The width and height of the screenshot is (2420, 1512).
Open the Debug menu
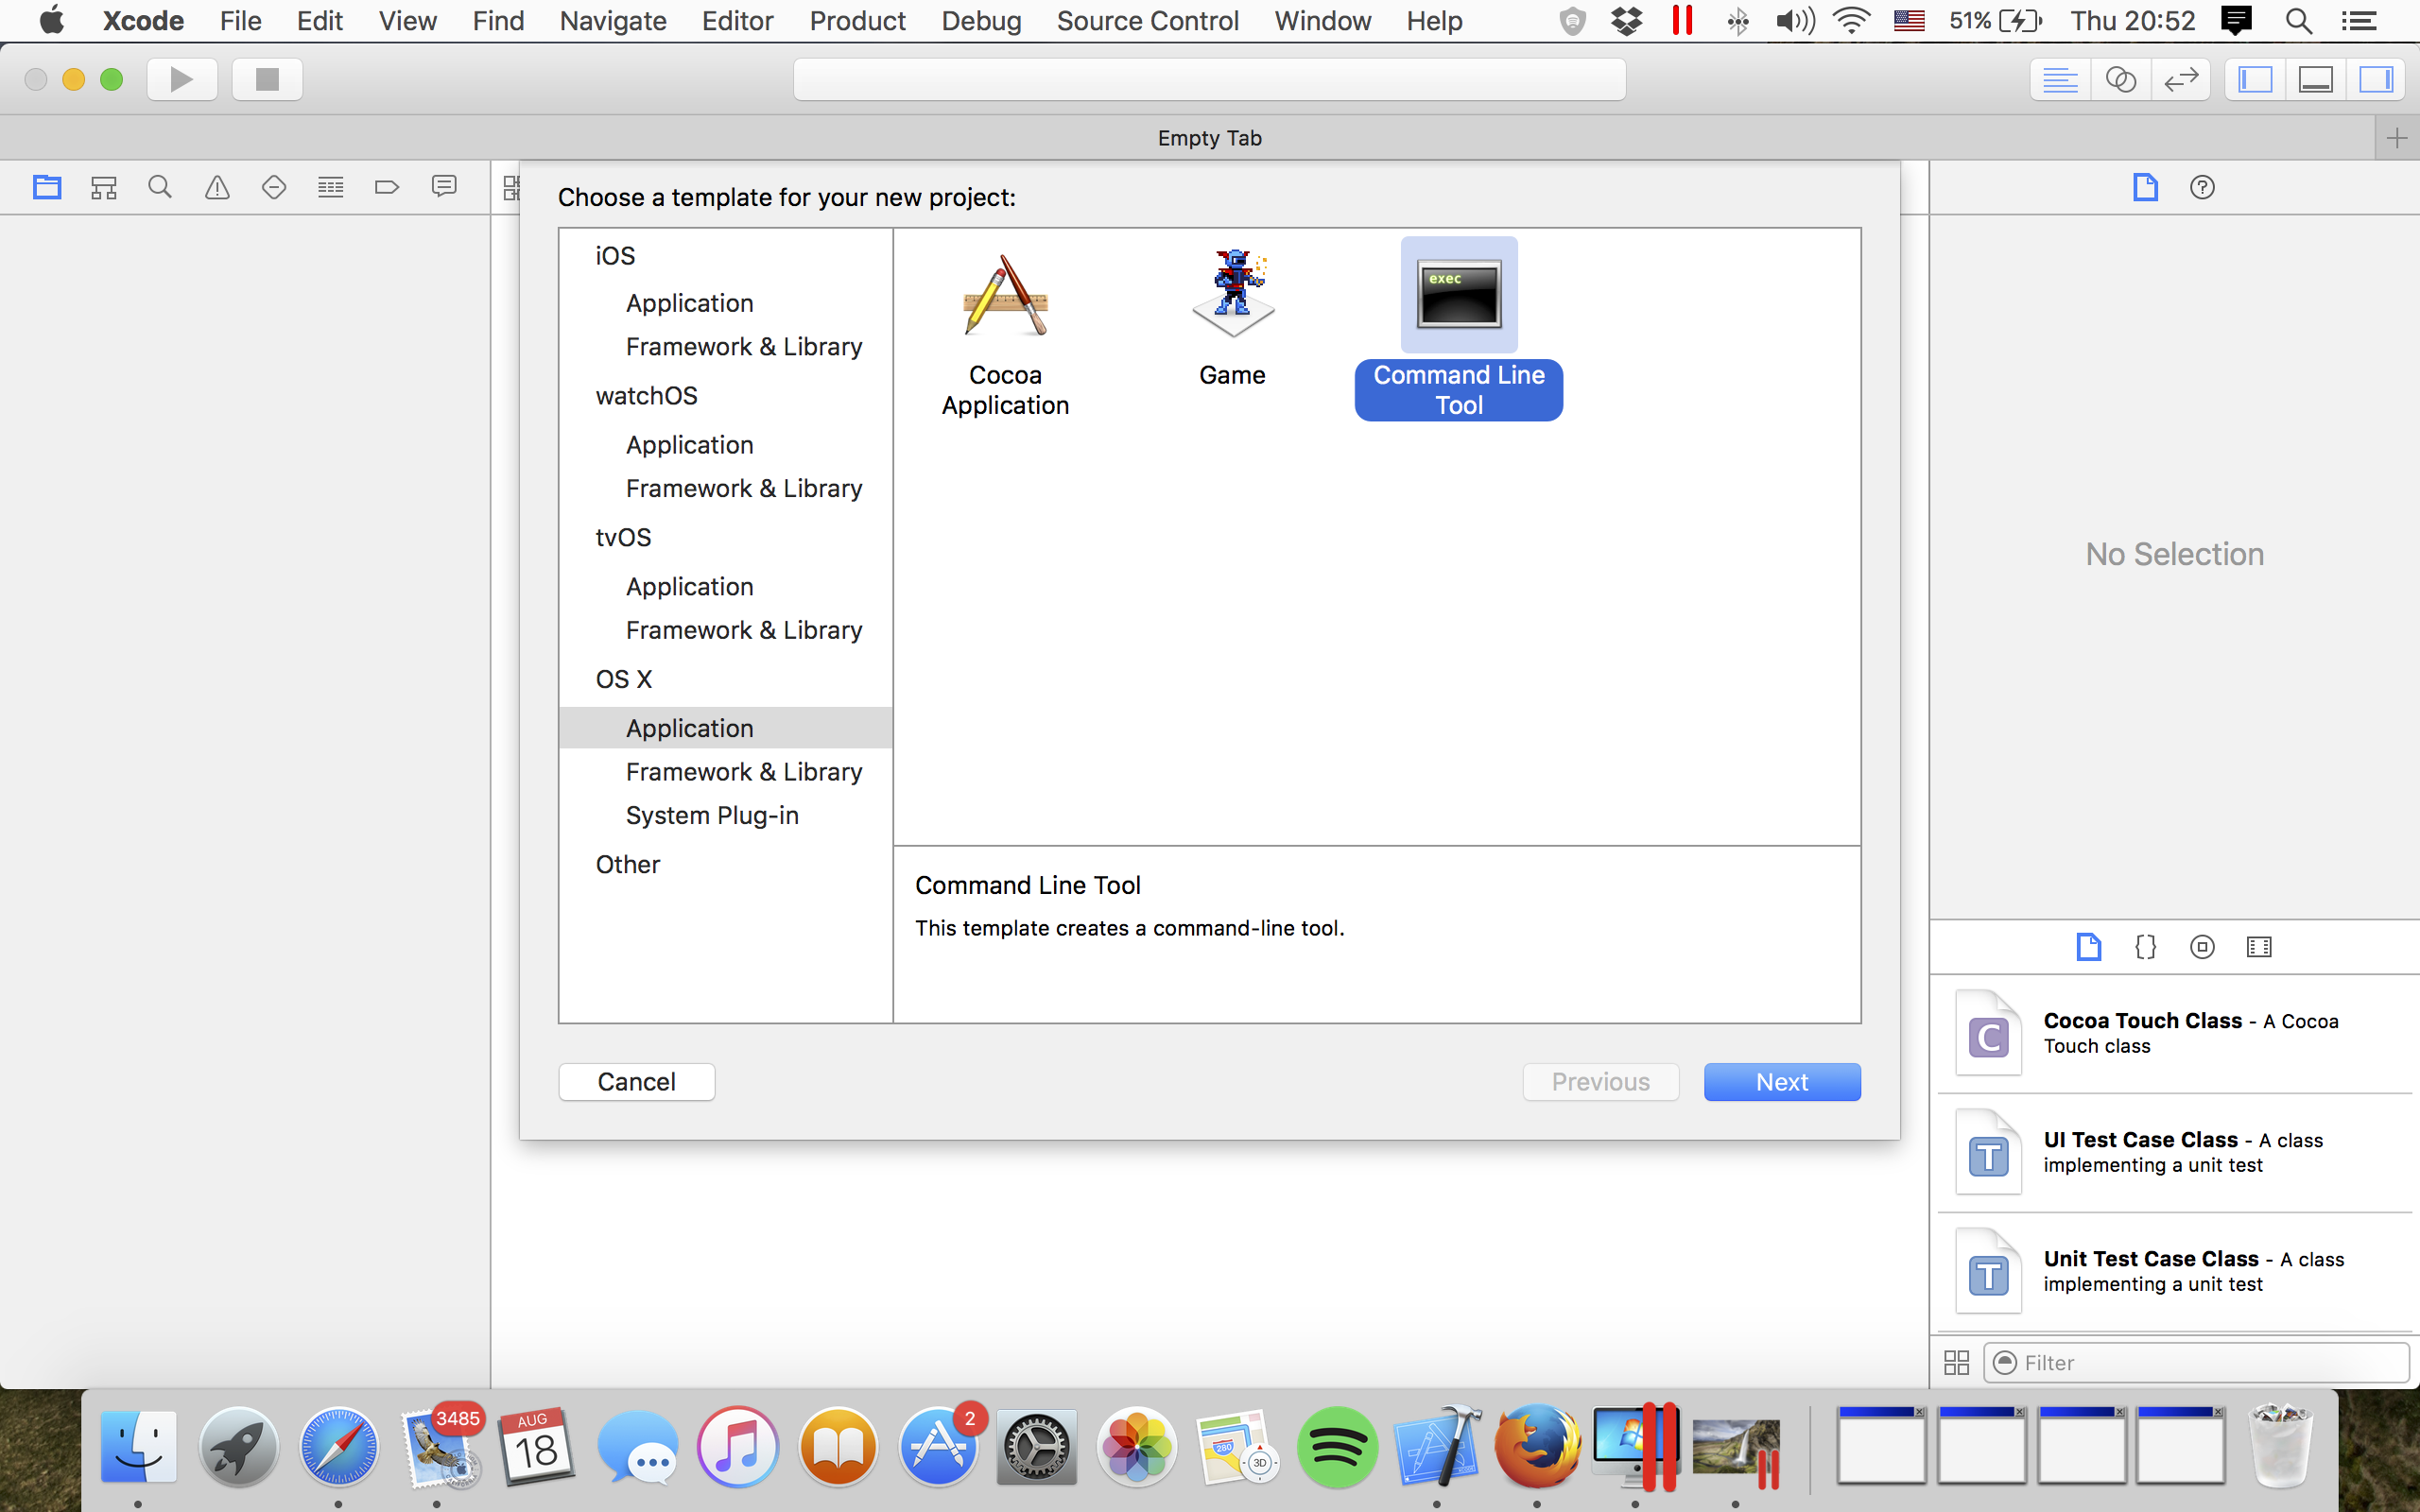[981, 21]
